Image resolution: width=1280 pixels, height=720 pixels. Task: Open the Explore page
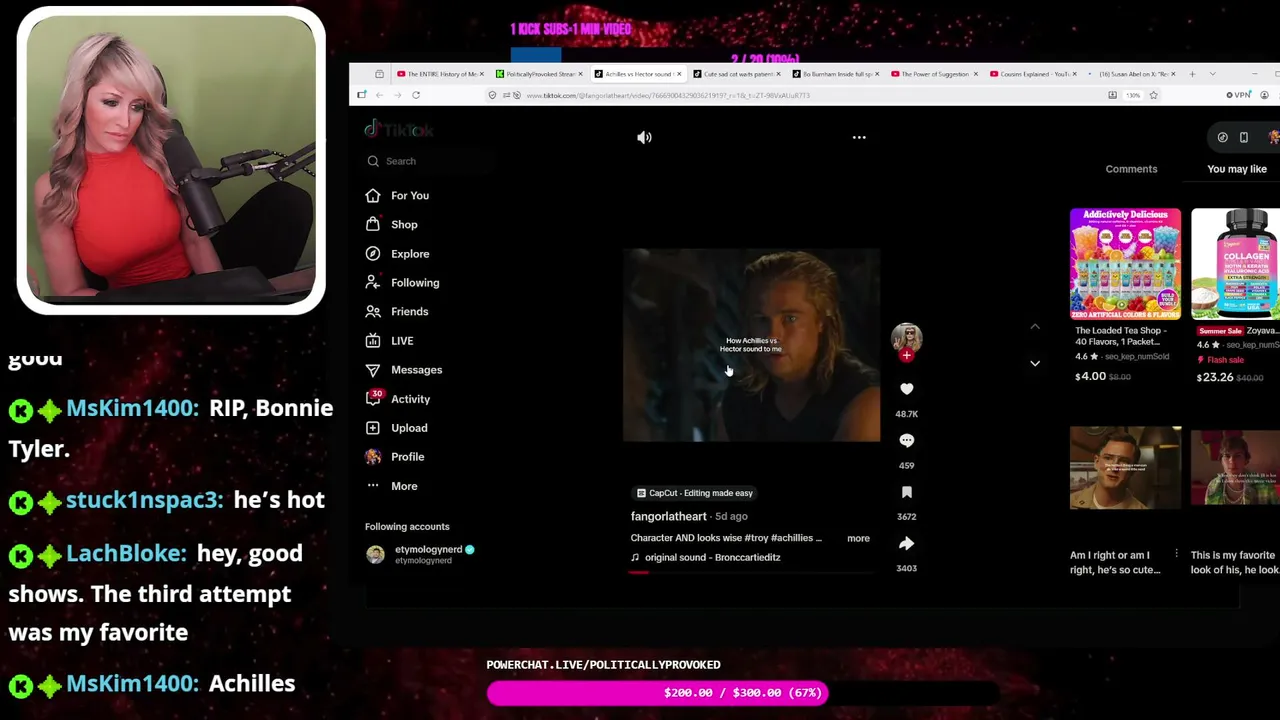pyautogui.click(x=397, y=254)
